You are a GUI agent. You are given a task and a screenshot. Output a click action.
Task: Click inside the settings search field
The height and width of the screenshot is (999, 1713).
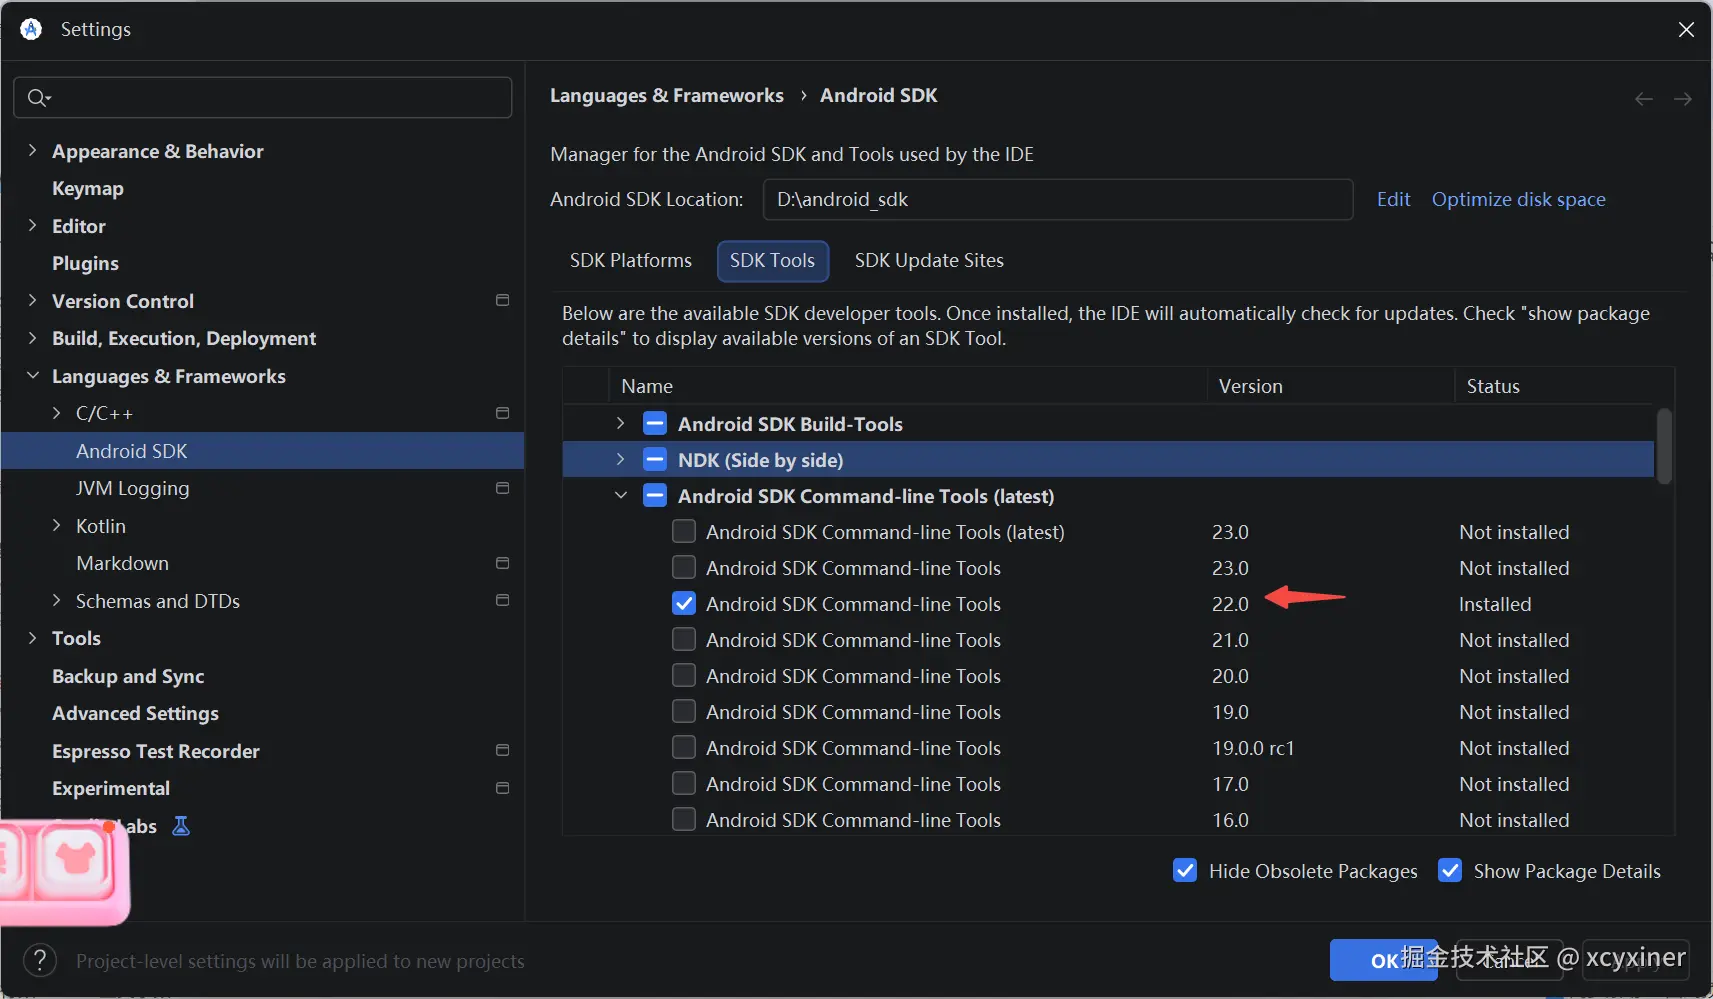(x=263, y=97)
